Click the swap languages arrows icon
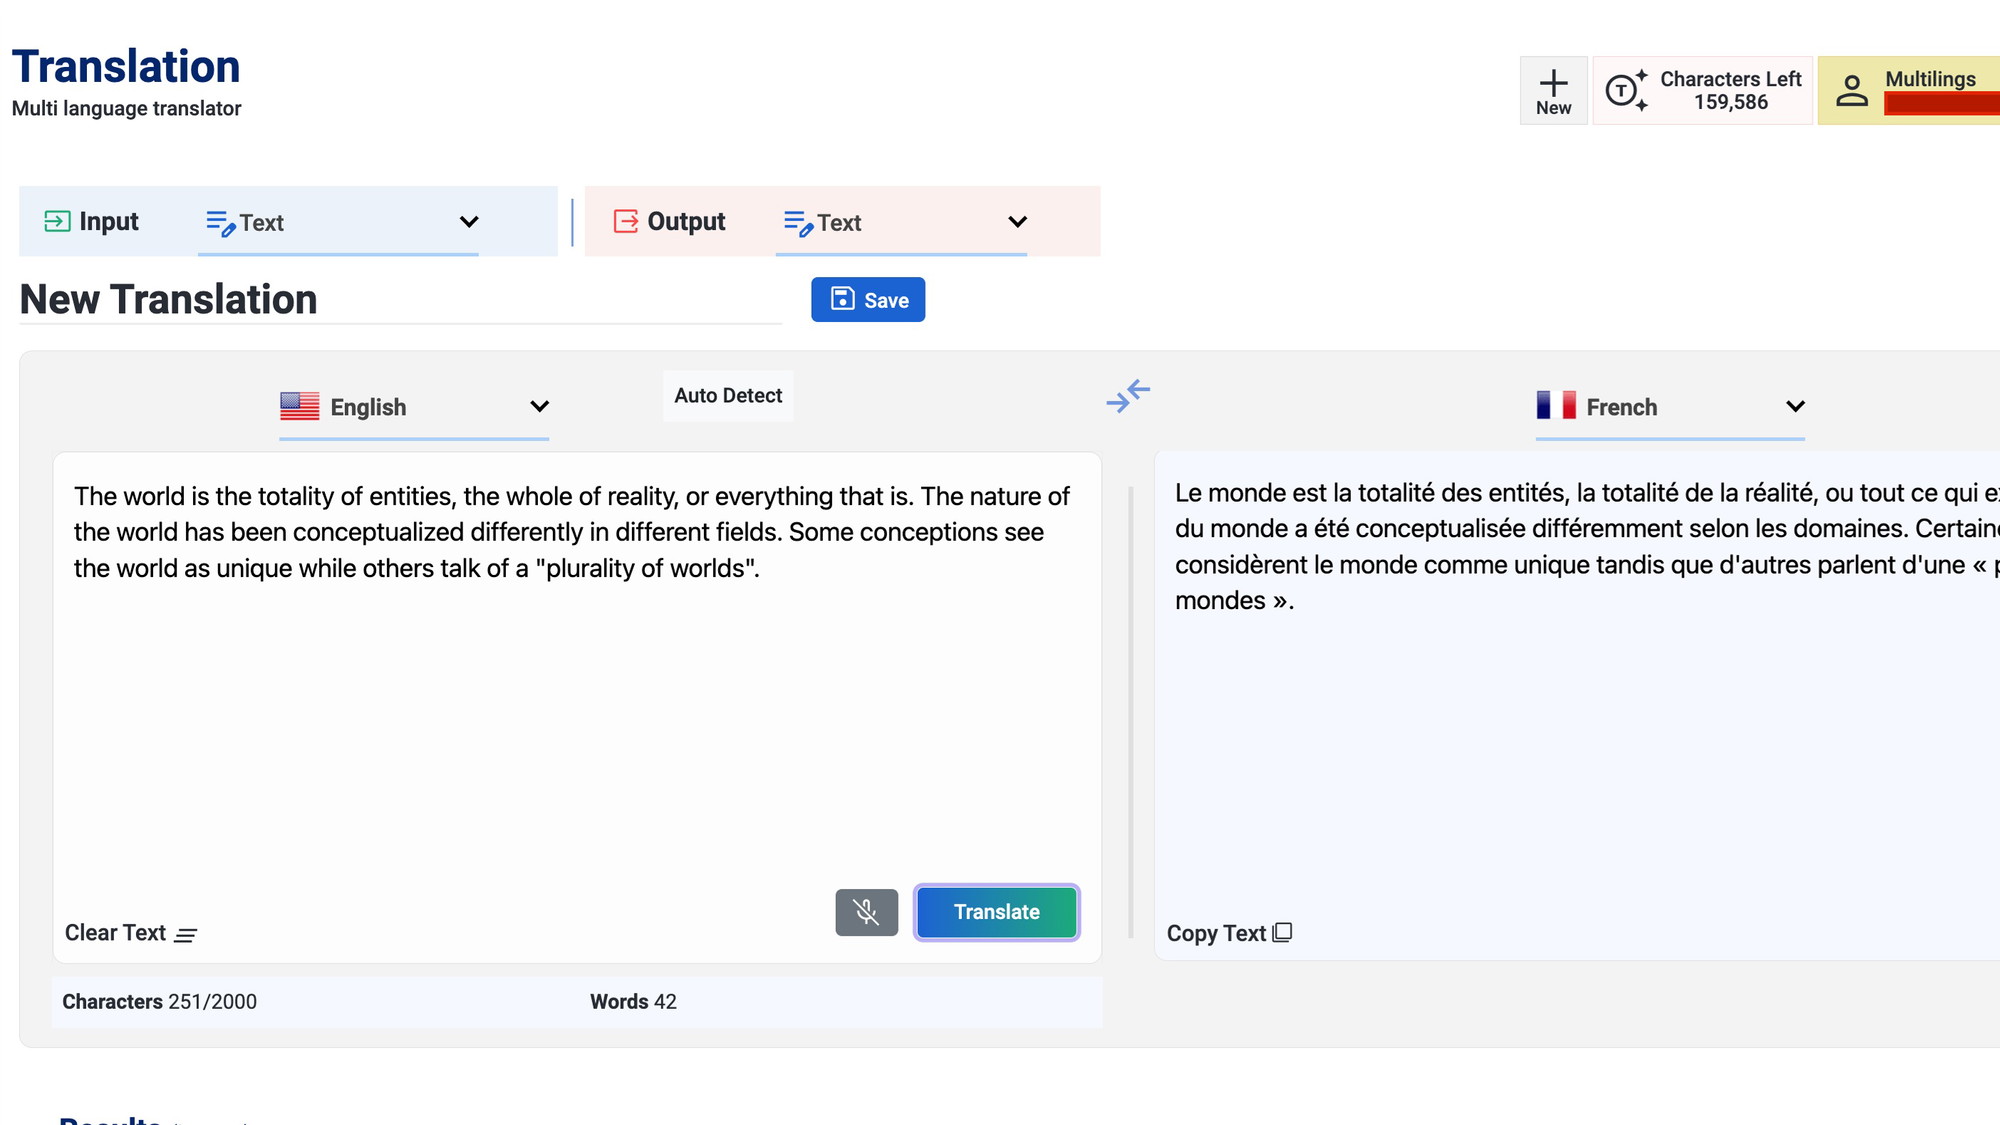This screenshot has width=2000, height=1125. (1128, 396)
